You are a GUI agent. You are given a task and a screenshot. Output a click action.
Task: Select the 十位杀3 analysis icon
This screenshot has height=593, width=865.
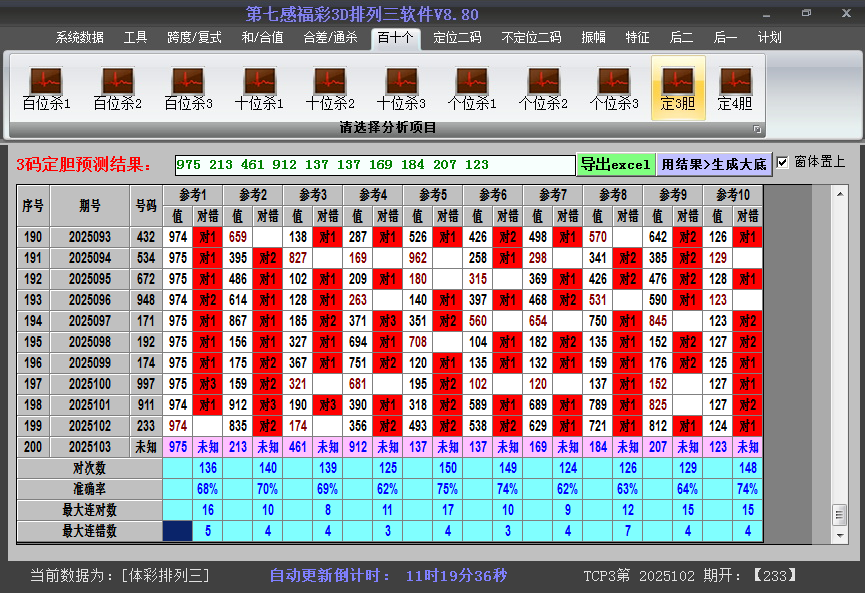click(401, 88)
